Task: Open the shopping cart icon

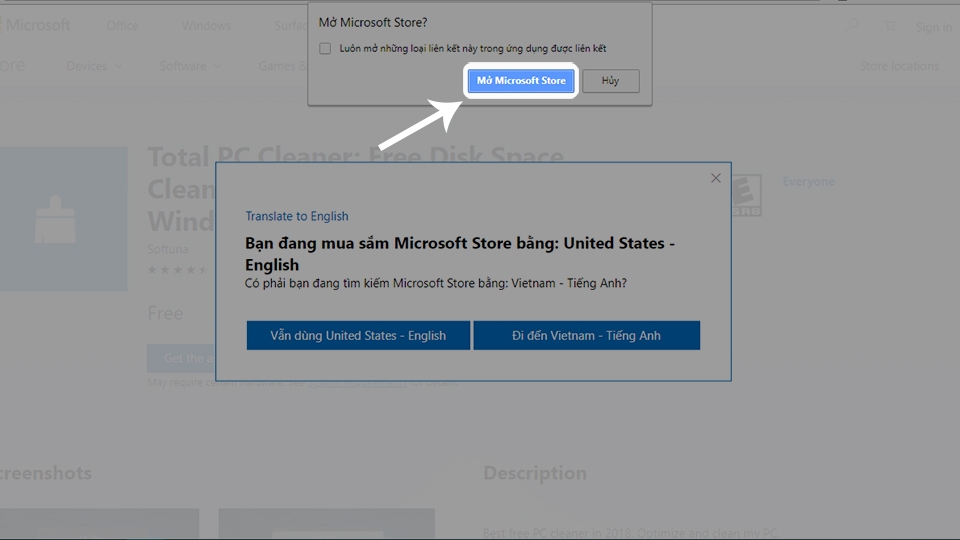Action: 890,25
